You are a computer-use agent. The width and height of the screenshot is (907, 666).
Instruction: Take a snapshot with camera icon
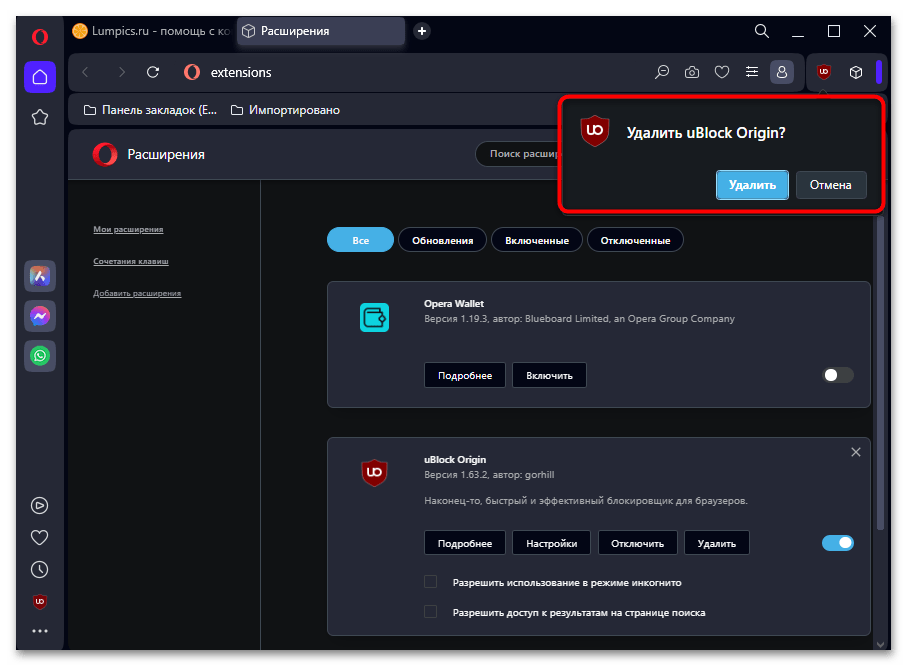coord(692,72)
